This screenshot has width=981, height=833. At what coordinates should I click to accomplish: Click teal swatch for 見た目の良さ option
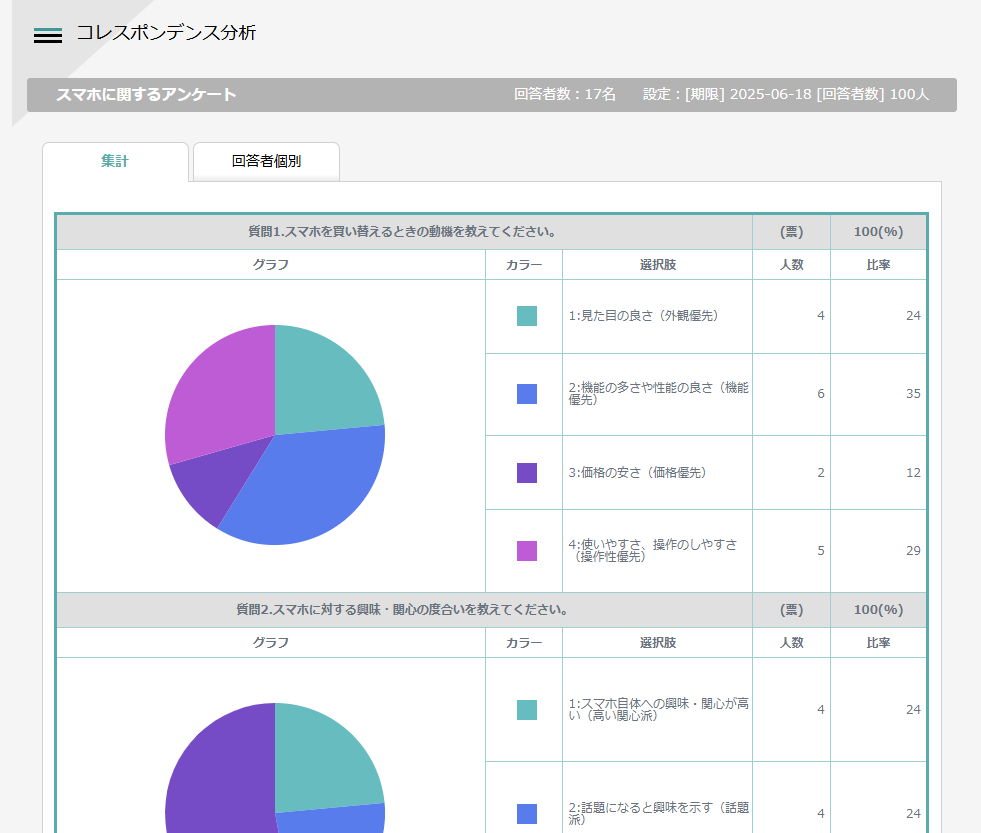(x=526, y=316)
